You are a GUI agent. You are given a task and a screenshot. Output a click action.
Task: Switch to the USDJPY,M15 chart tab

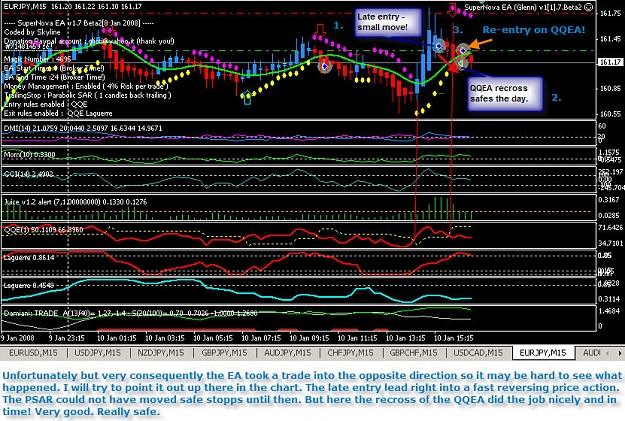click(x=98, y=353)
